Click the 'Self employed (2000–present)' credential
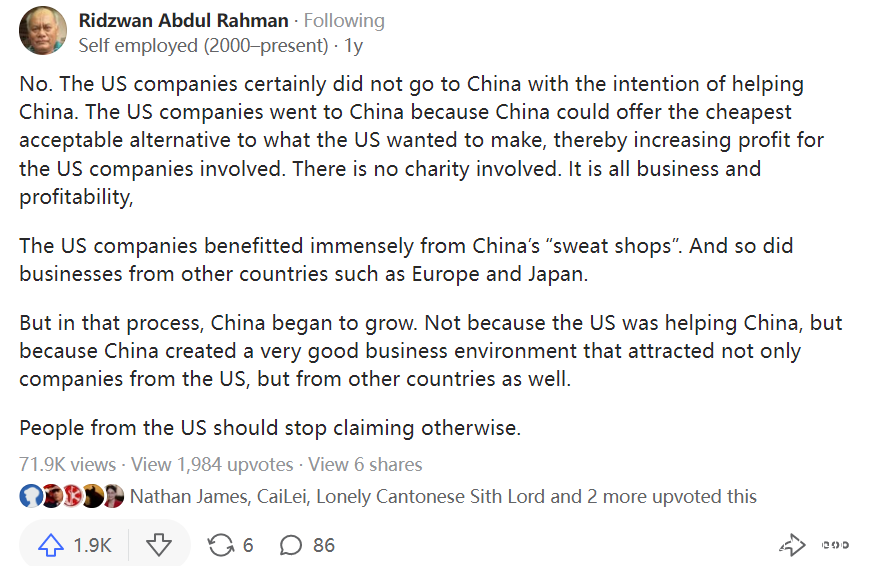Viewport: 871px width, 566px height. tap(203, 45)
